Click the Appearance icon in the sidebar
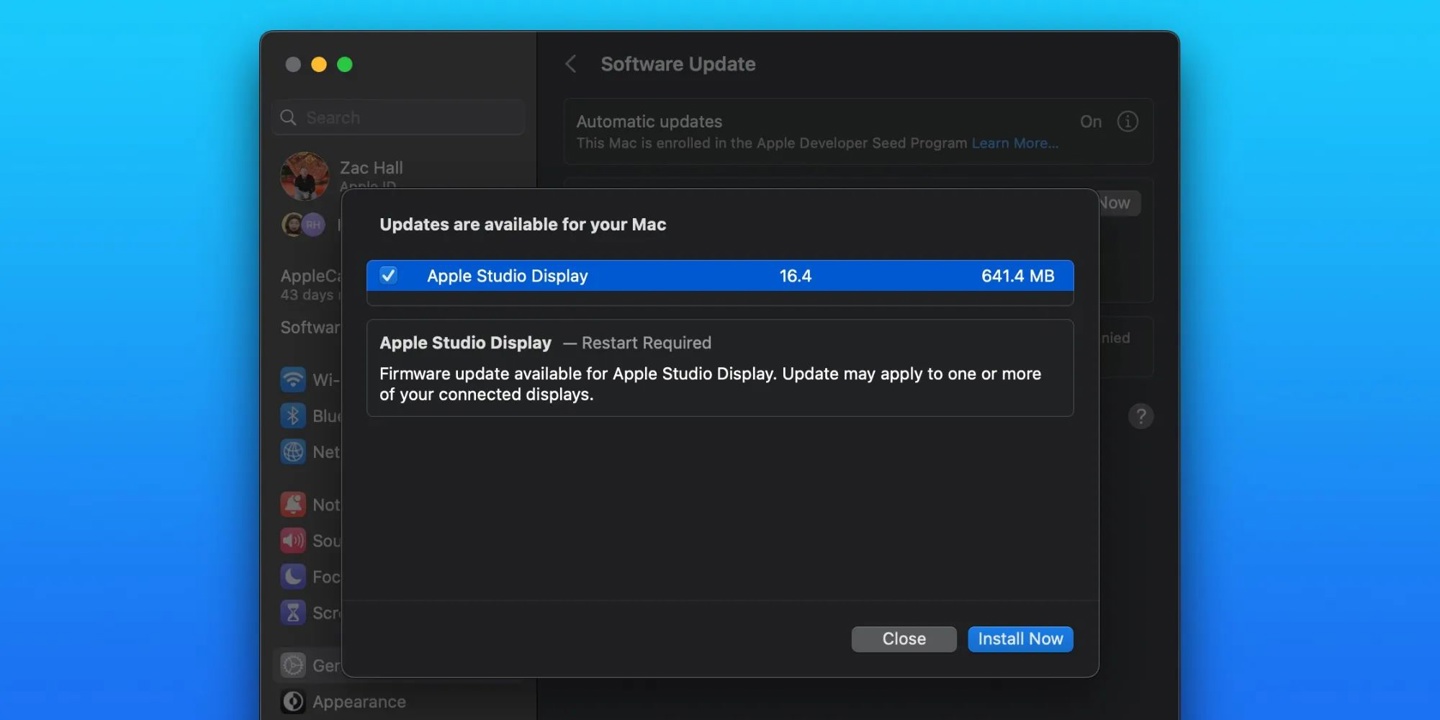This screenshot has height=720, width=1440. coord(293,702)
